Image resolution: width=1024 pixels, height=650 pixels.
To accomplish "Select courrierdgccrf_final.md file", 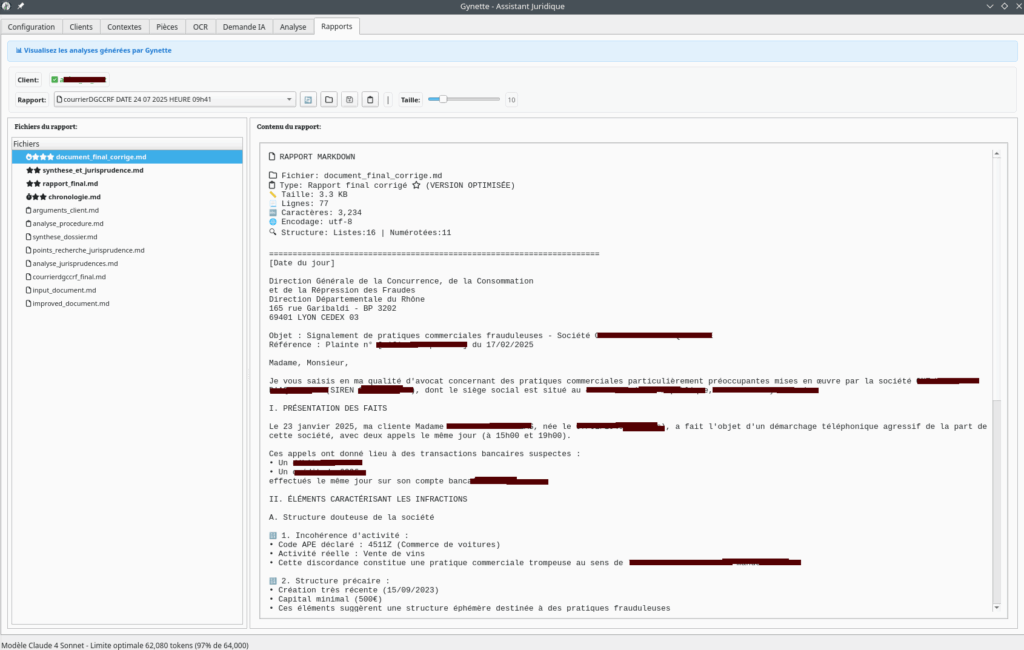I will [70, 276].
